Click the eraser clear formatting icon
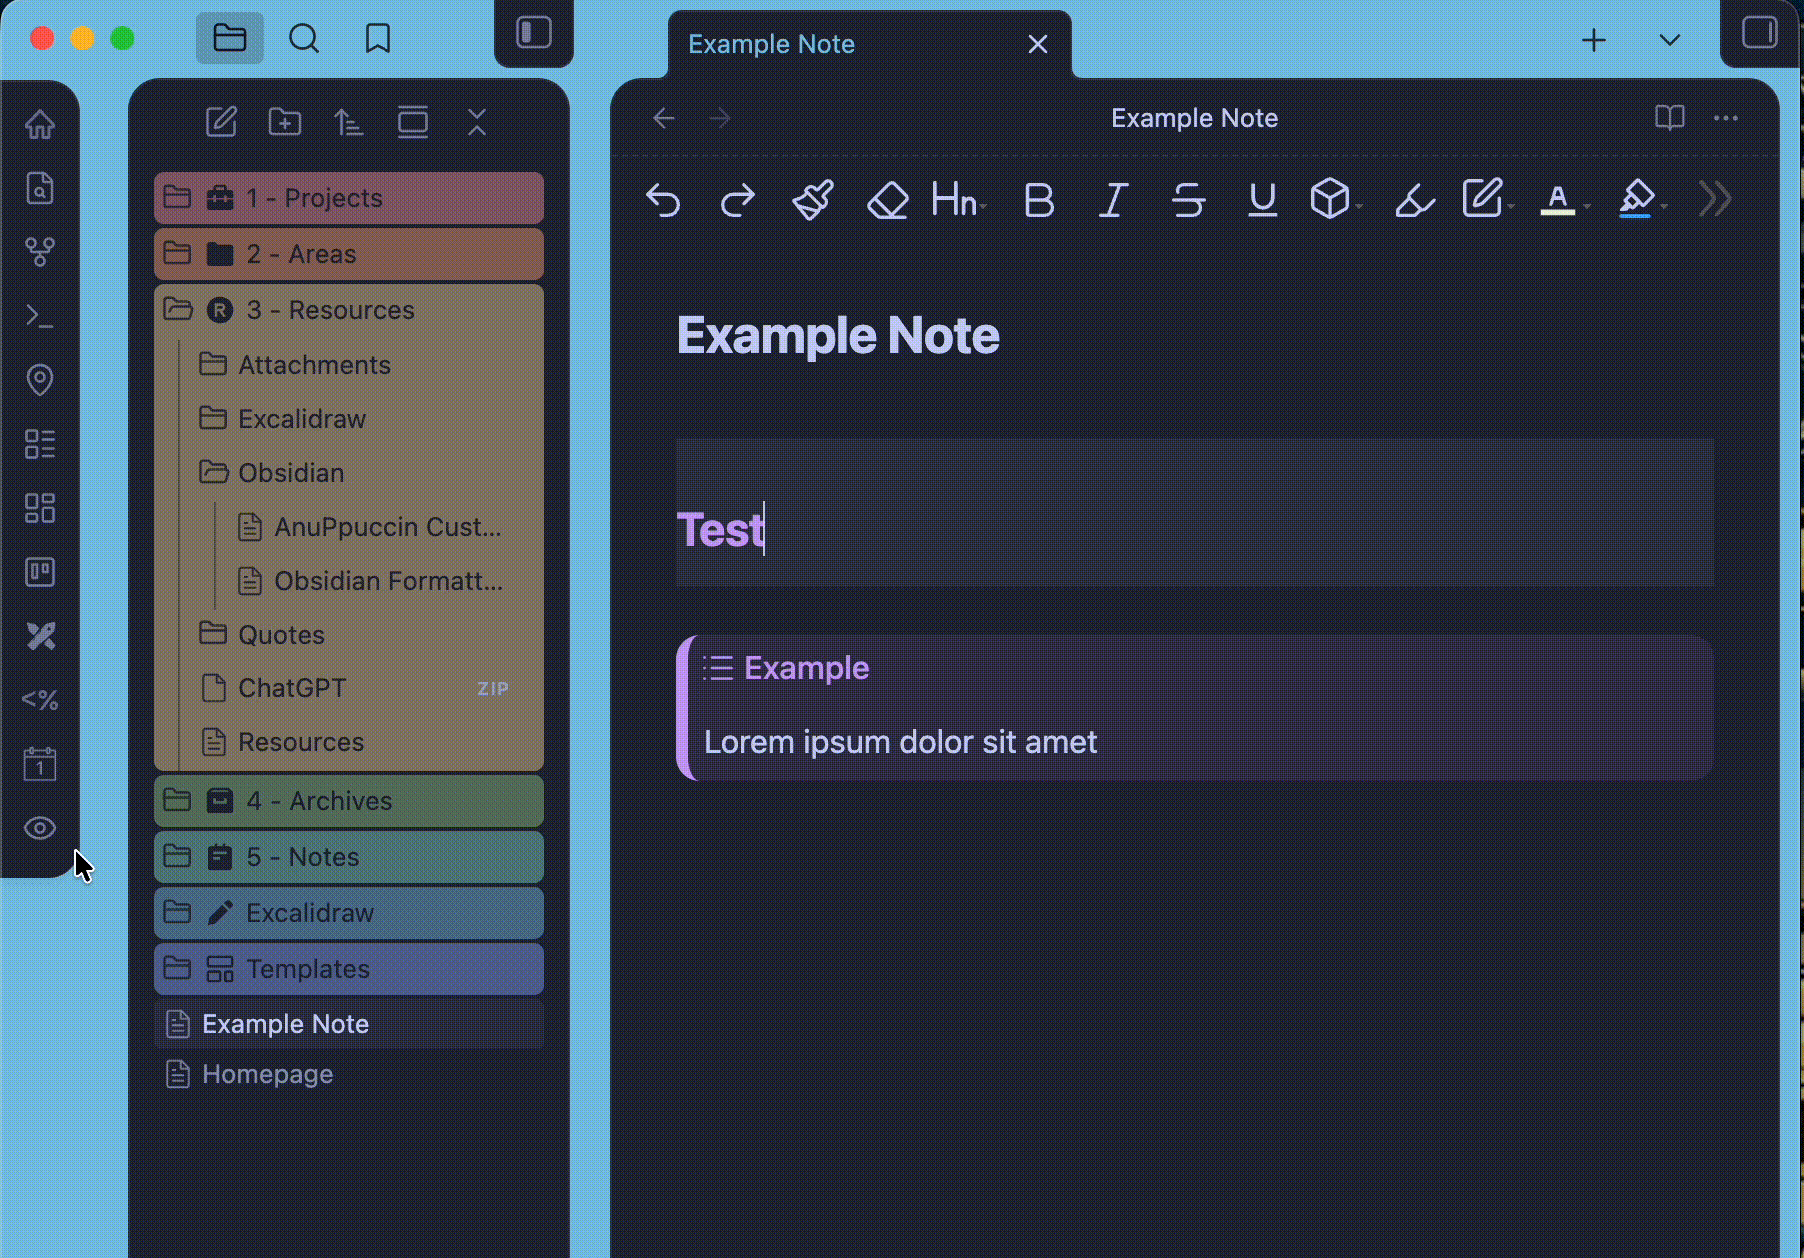Viewport: 1804px width, 1258px height. pyautogui.click(x=887, y=200)
